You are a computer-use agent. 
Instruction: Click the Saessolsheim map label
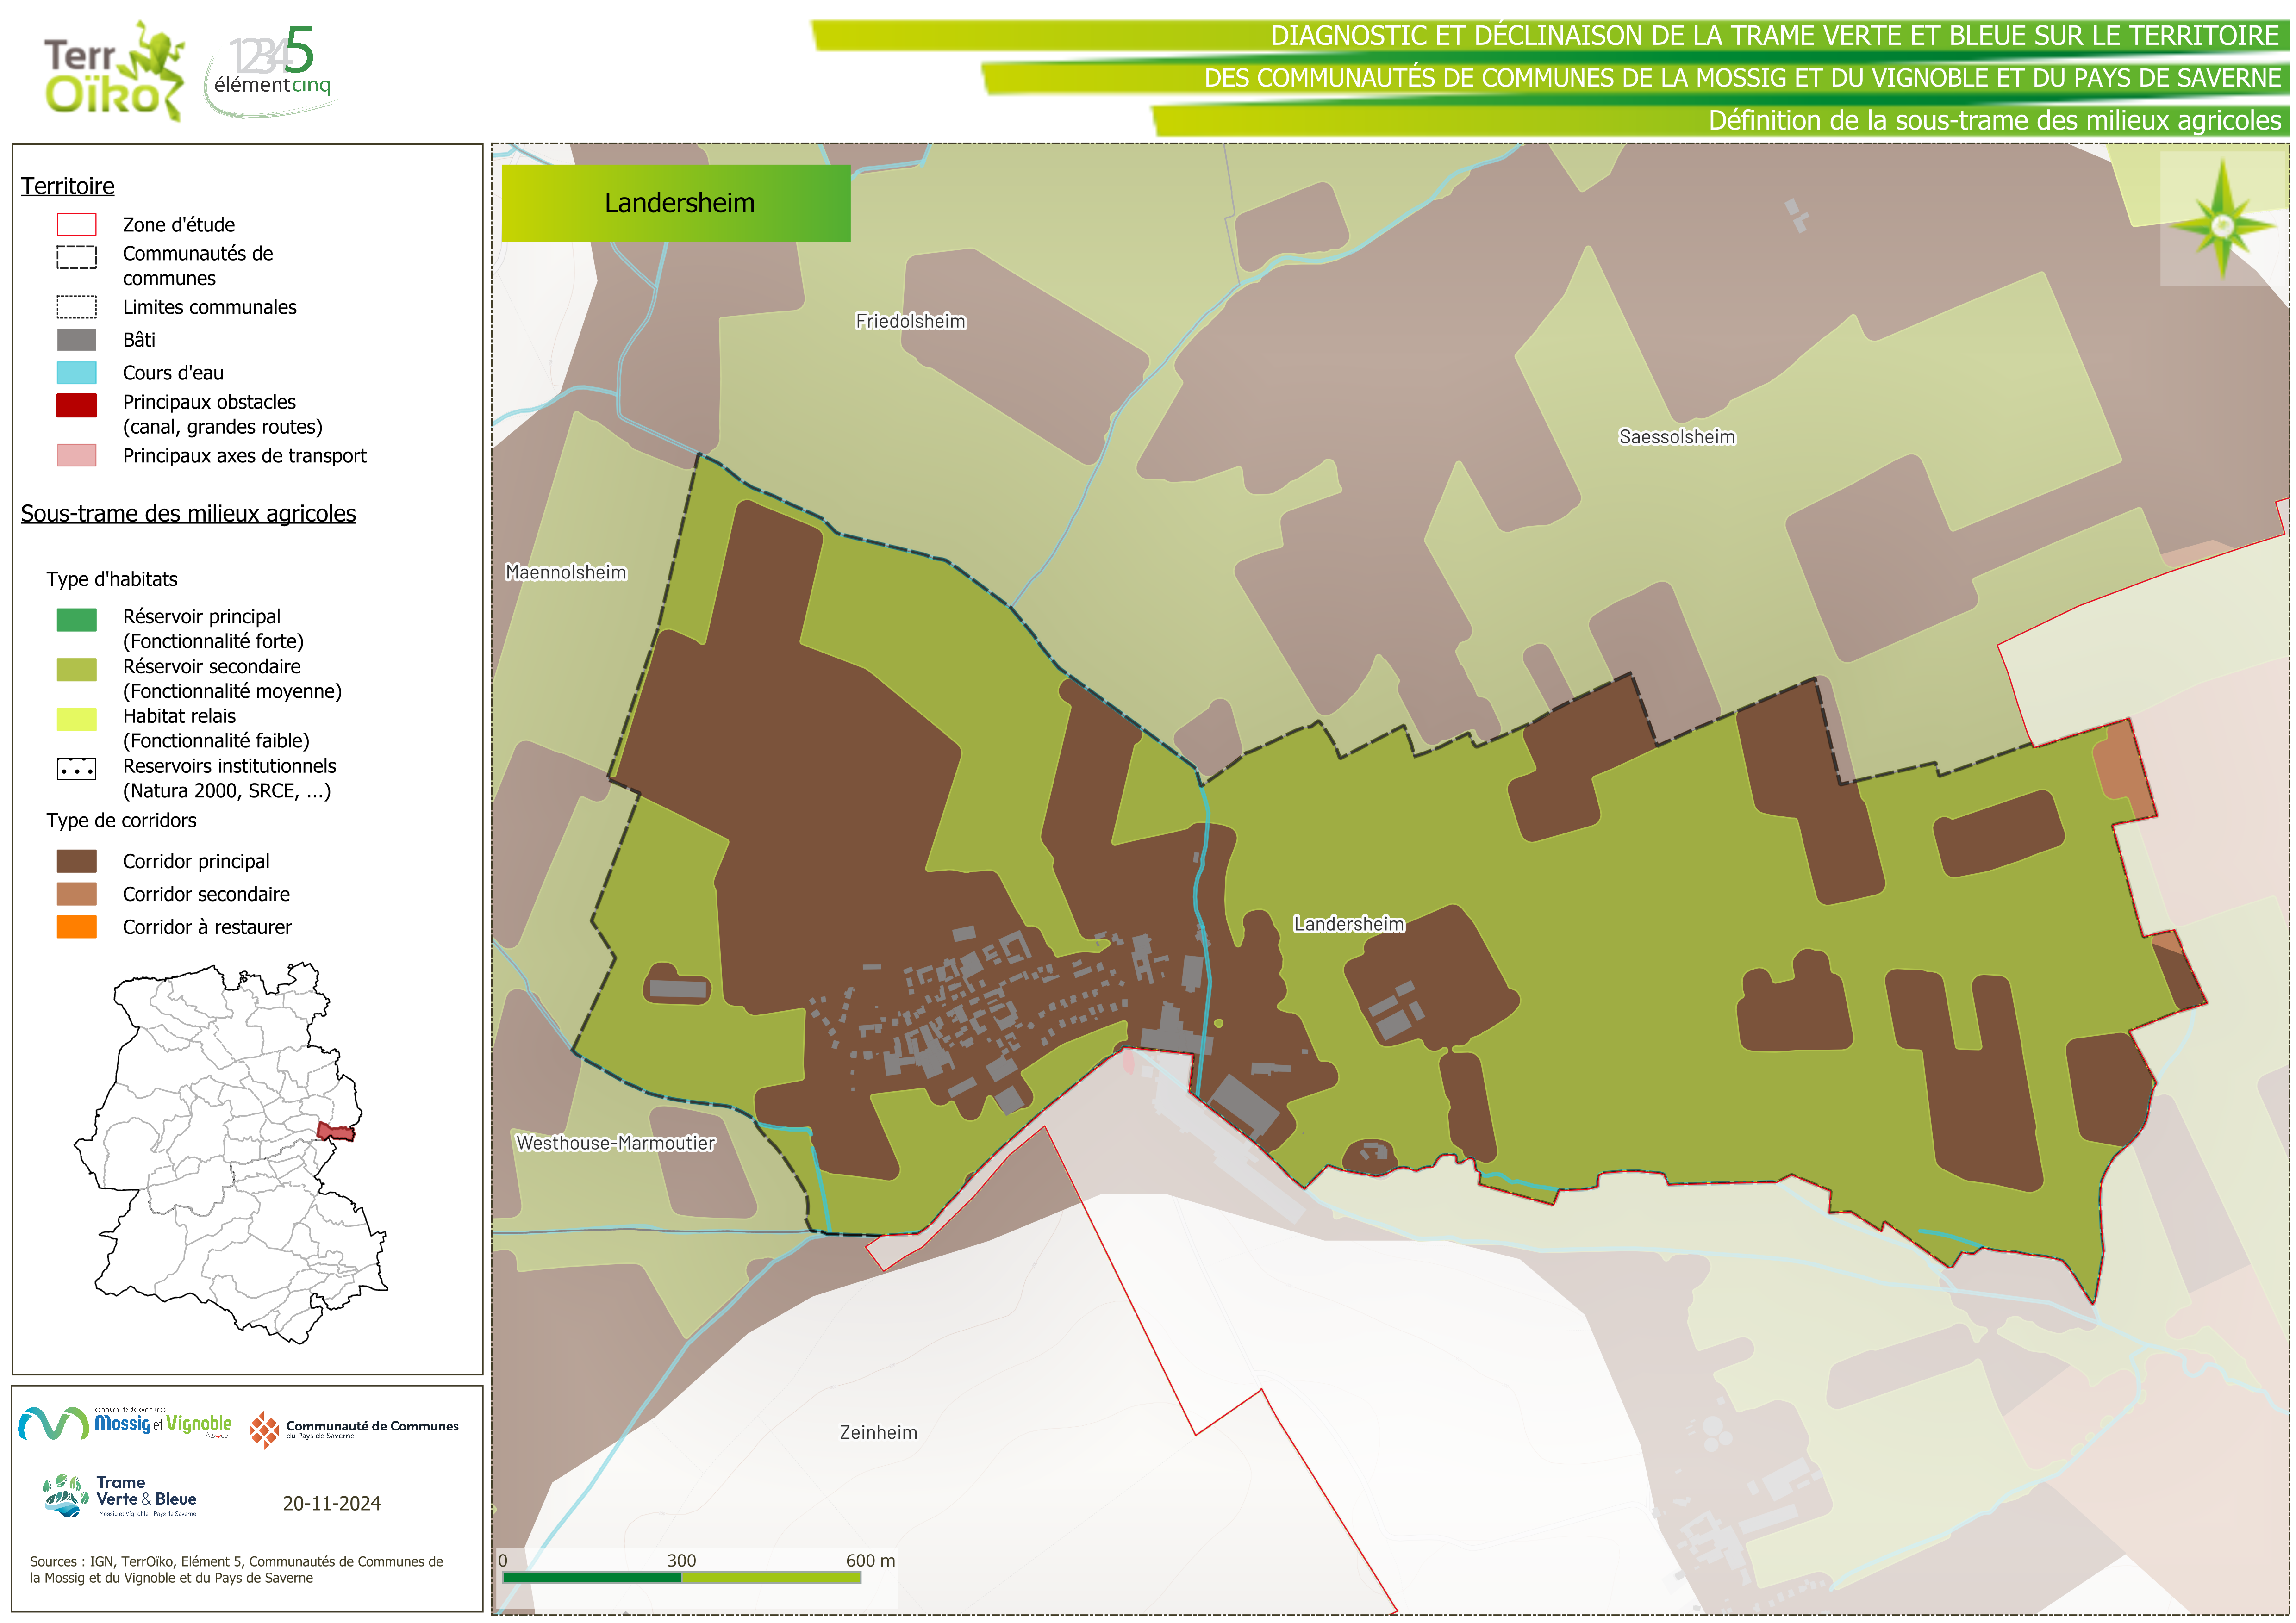point(1677,437)
